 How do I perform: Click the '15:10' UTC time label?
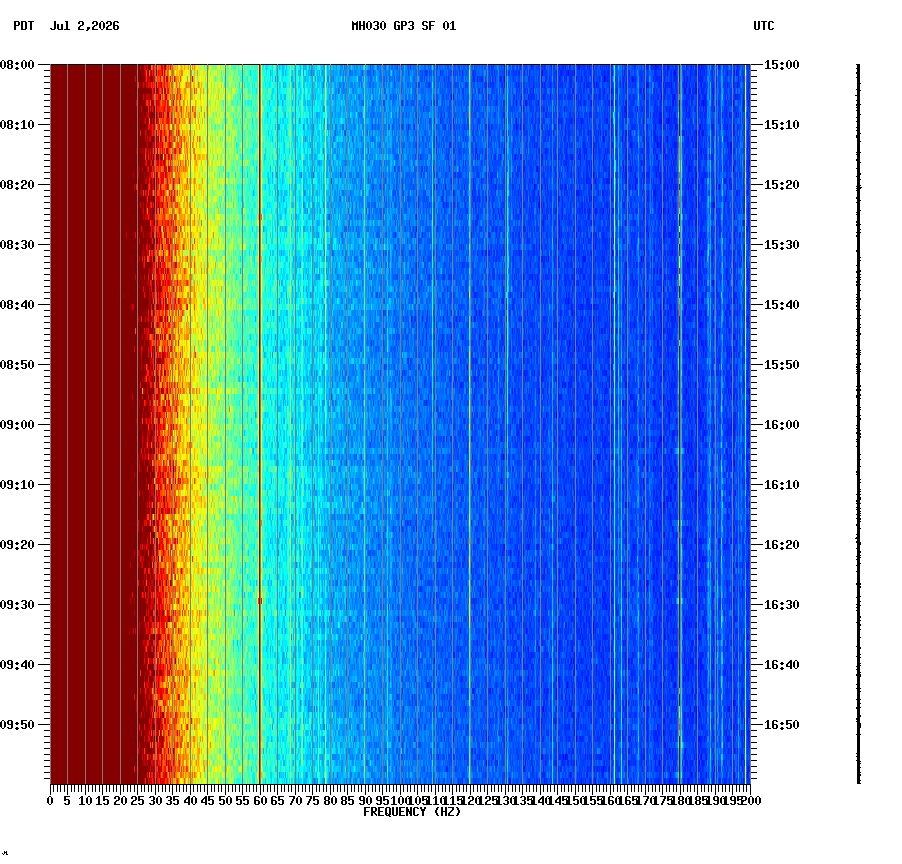tap(782, 125)
